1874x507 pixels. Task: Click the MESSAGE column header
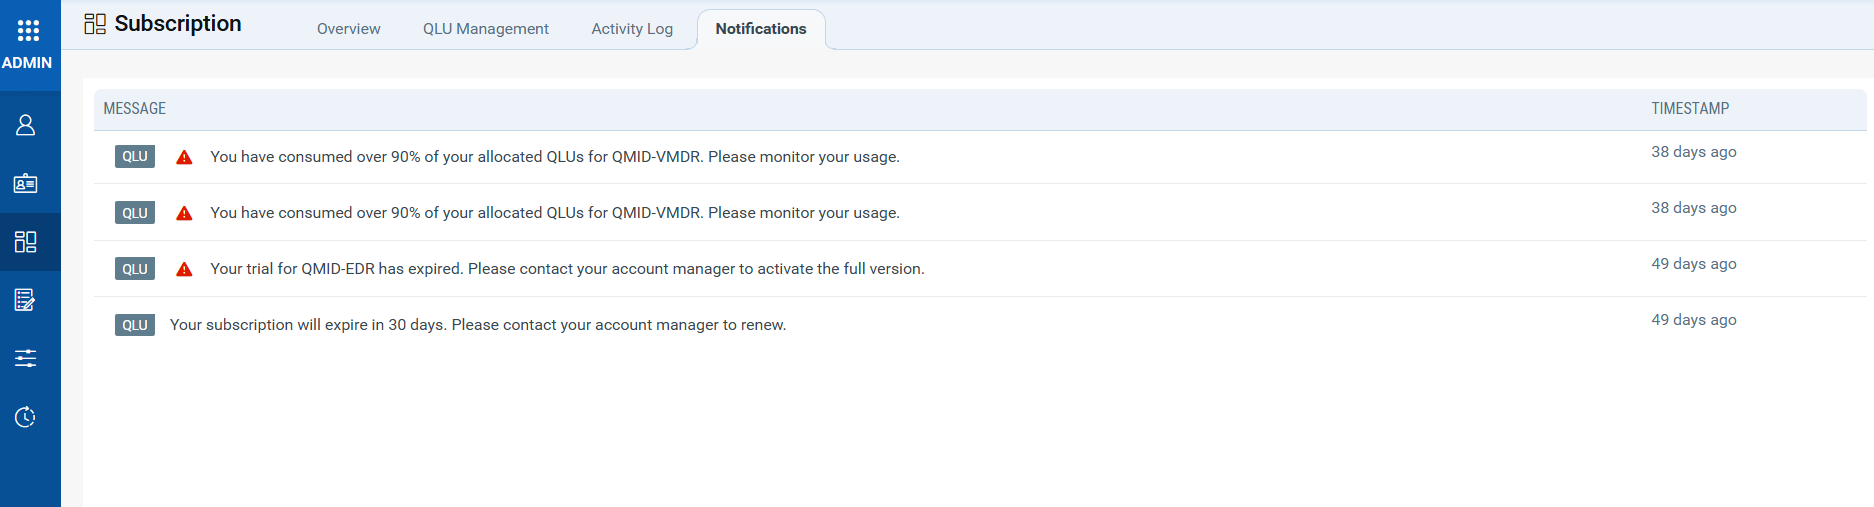[135, 108]
